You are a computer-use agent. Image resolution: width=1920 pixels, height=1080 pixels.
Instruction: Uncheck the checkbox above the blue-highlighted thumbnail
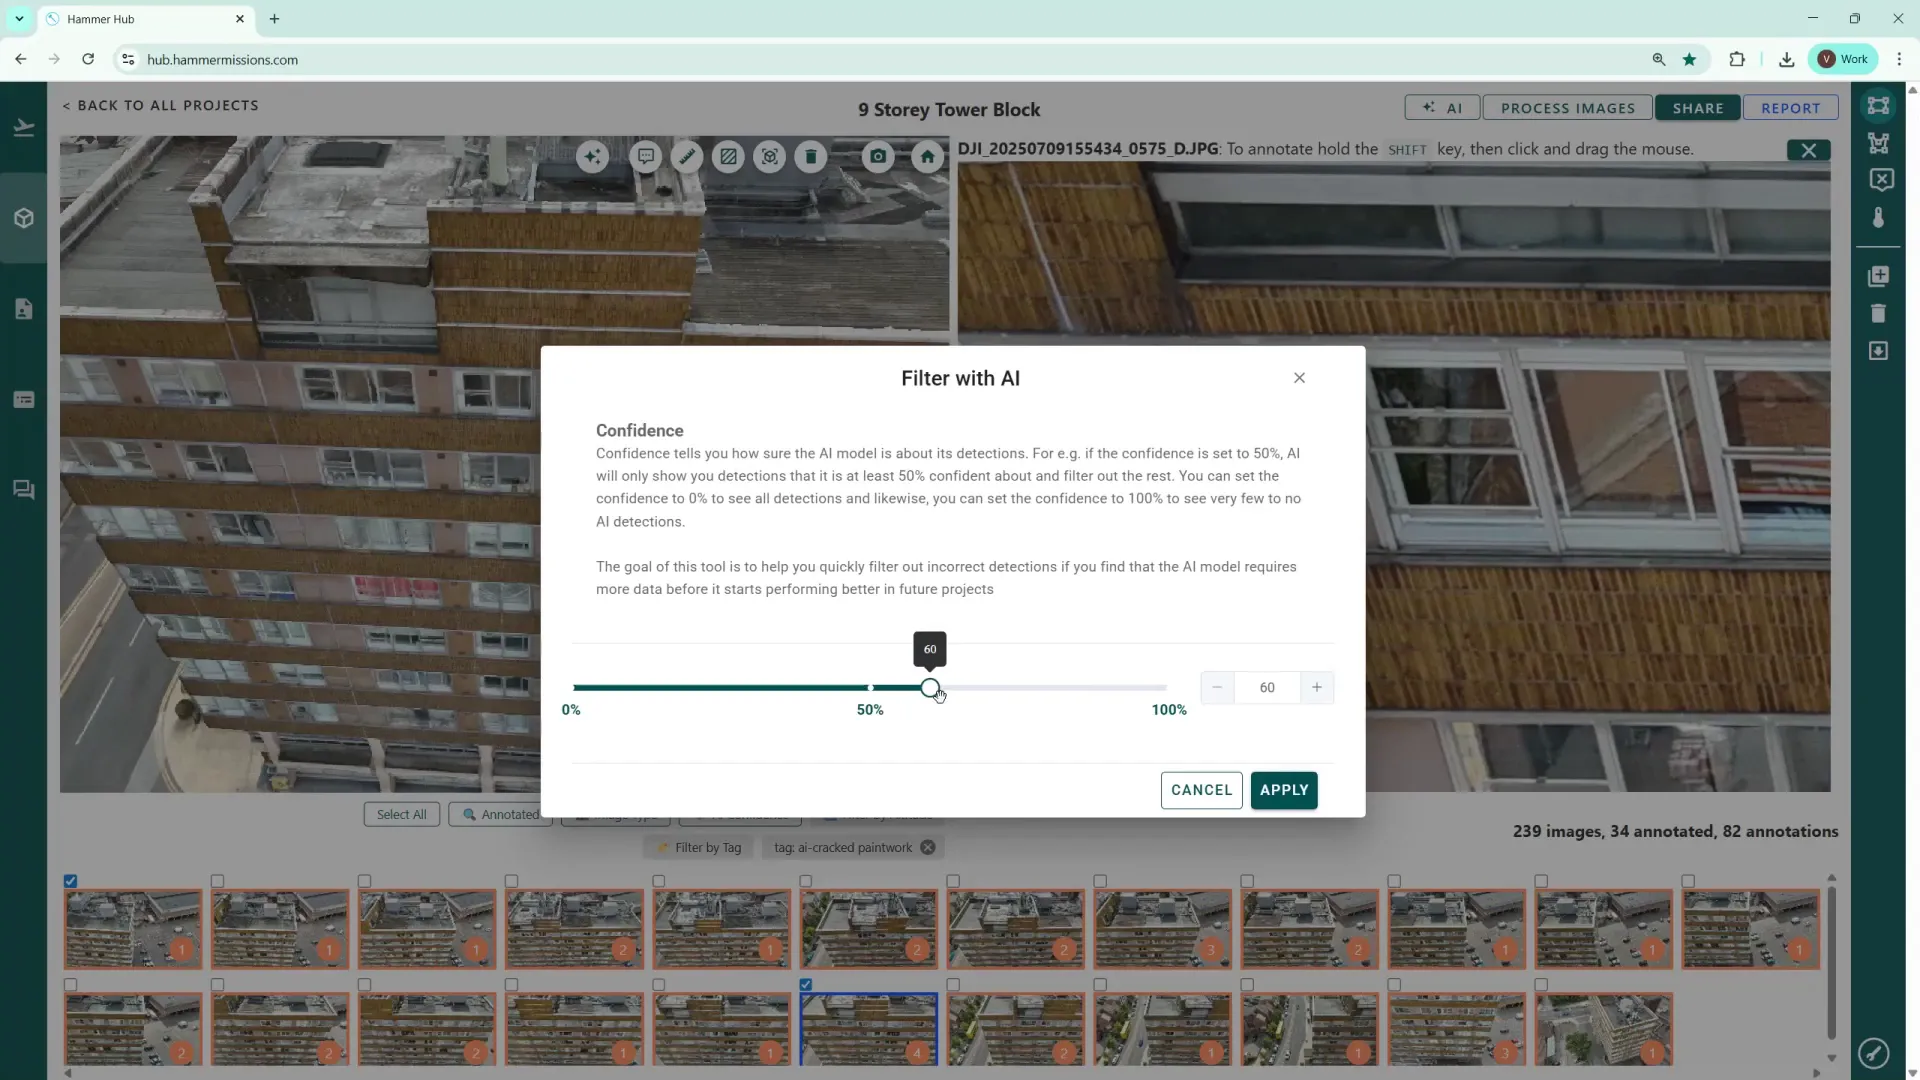click(x=806, y=985)
